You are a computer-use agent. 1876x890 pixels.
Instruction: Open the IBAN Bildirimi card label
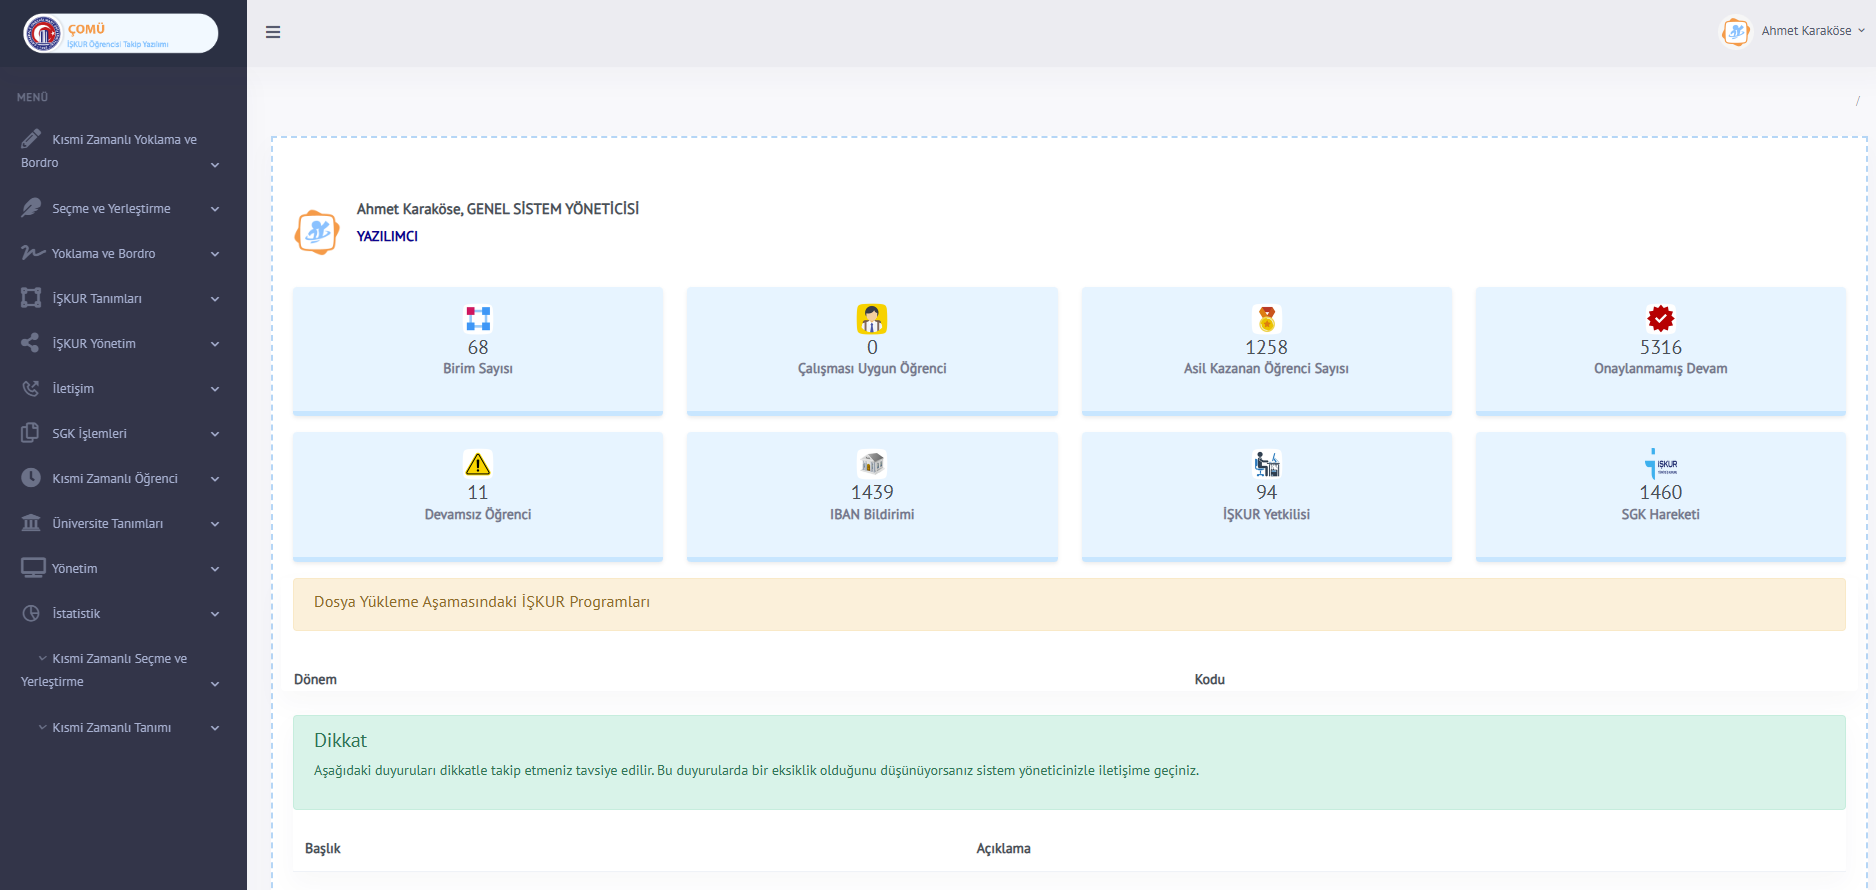click(x=872, y=514)
